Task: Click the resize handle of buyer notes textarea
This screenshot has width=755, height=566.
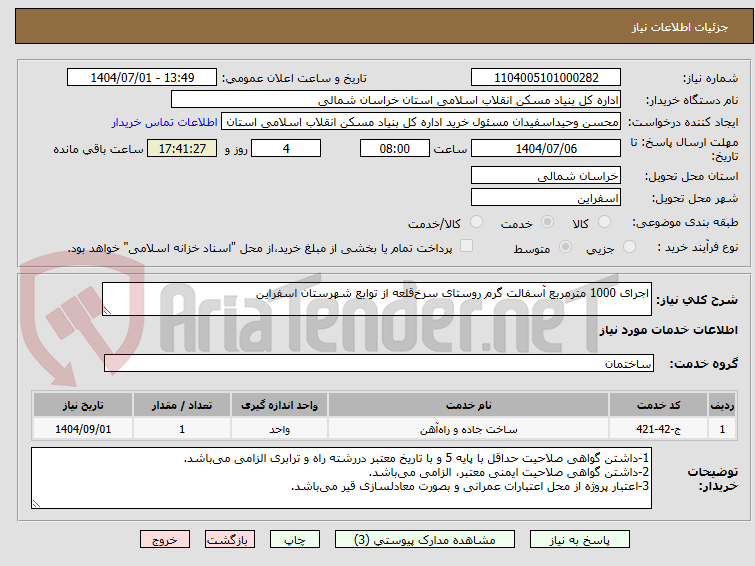Action: [x=36, y=504]
